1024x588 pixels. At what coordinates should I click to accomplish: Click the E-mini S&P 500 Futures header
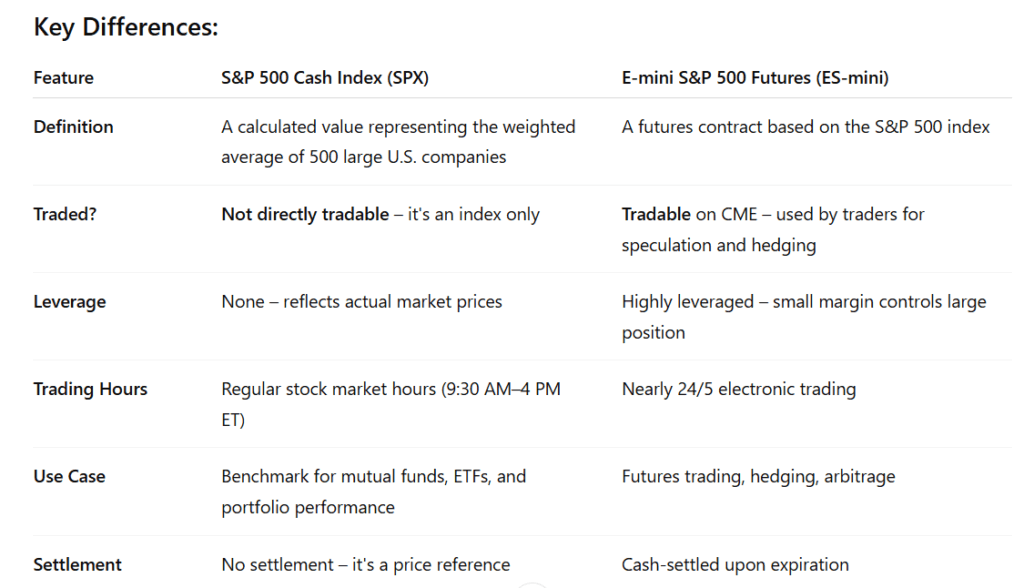[755, 78]
